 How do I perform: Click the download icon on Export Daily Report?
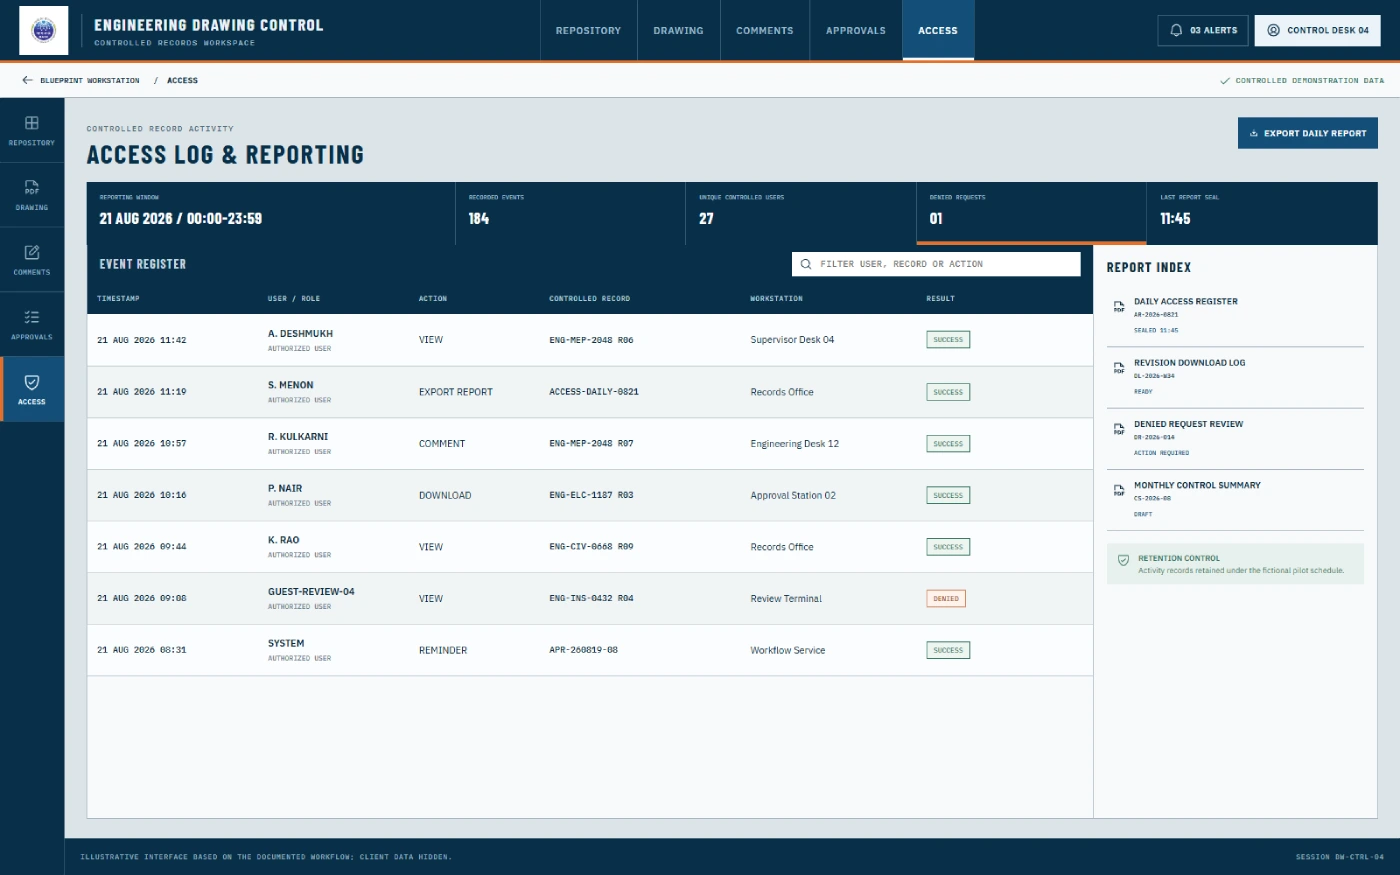(x=1254, y=133)
